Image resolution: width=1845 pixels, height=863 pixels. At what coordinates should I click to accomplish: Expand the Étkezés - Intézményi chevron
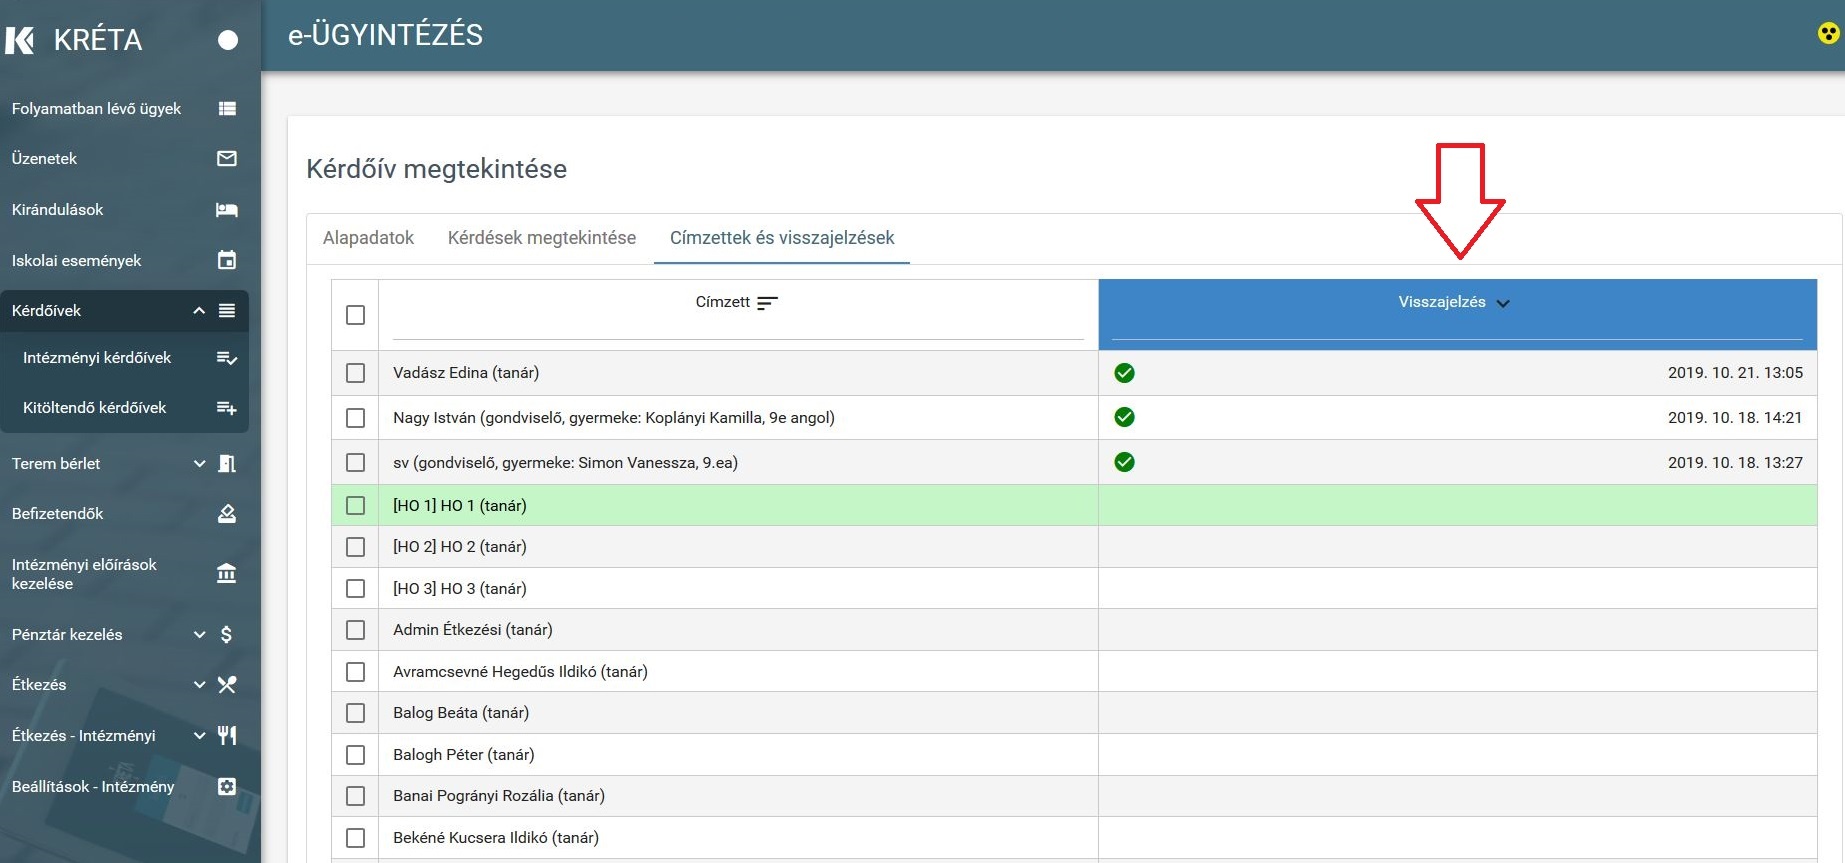coord(199,736)
